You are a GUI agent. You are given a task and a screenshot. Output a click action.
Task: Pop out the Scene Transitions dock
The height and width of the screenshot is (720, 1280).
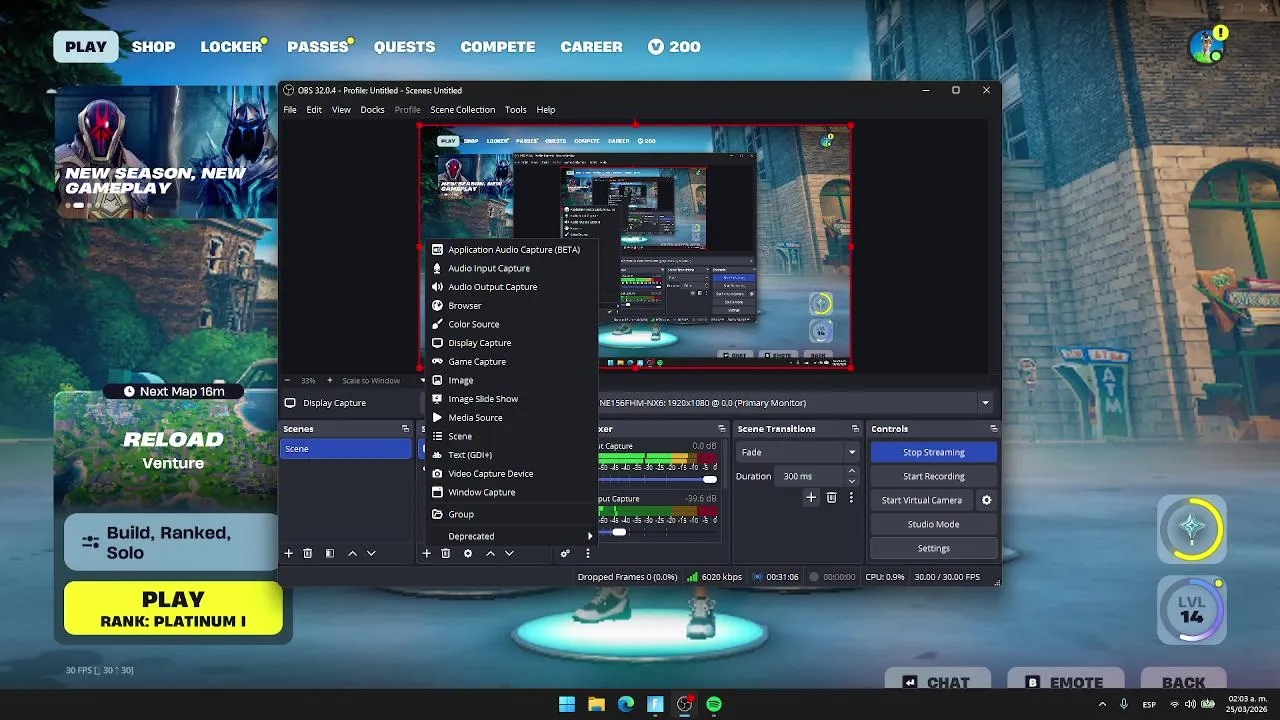point(855,429)
